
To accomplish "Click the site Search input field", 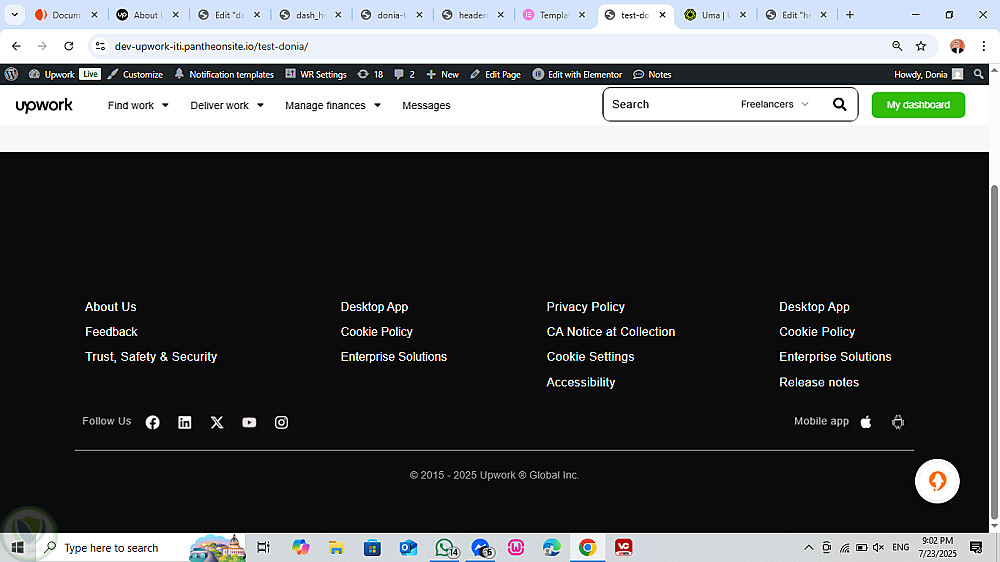I will click(x=670, y=104).
